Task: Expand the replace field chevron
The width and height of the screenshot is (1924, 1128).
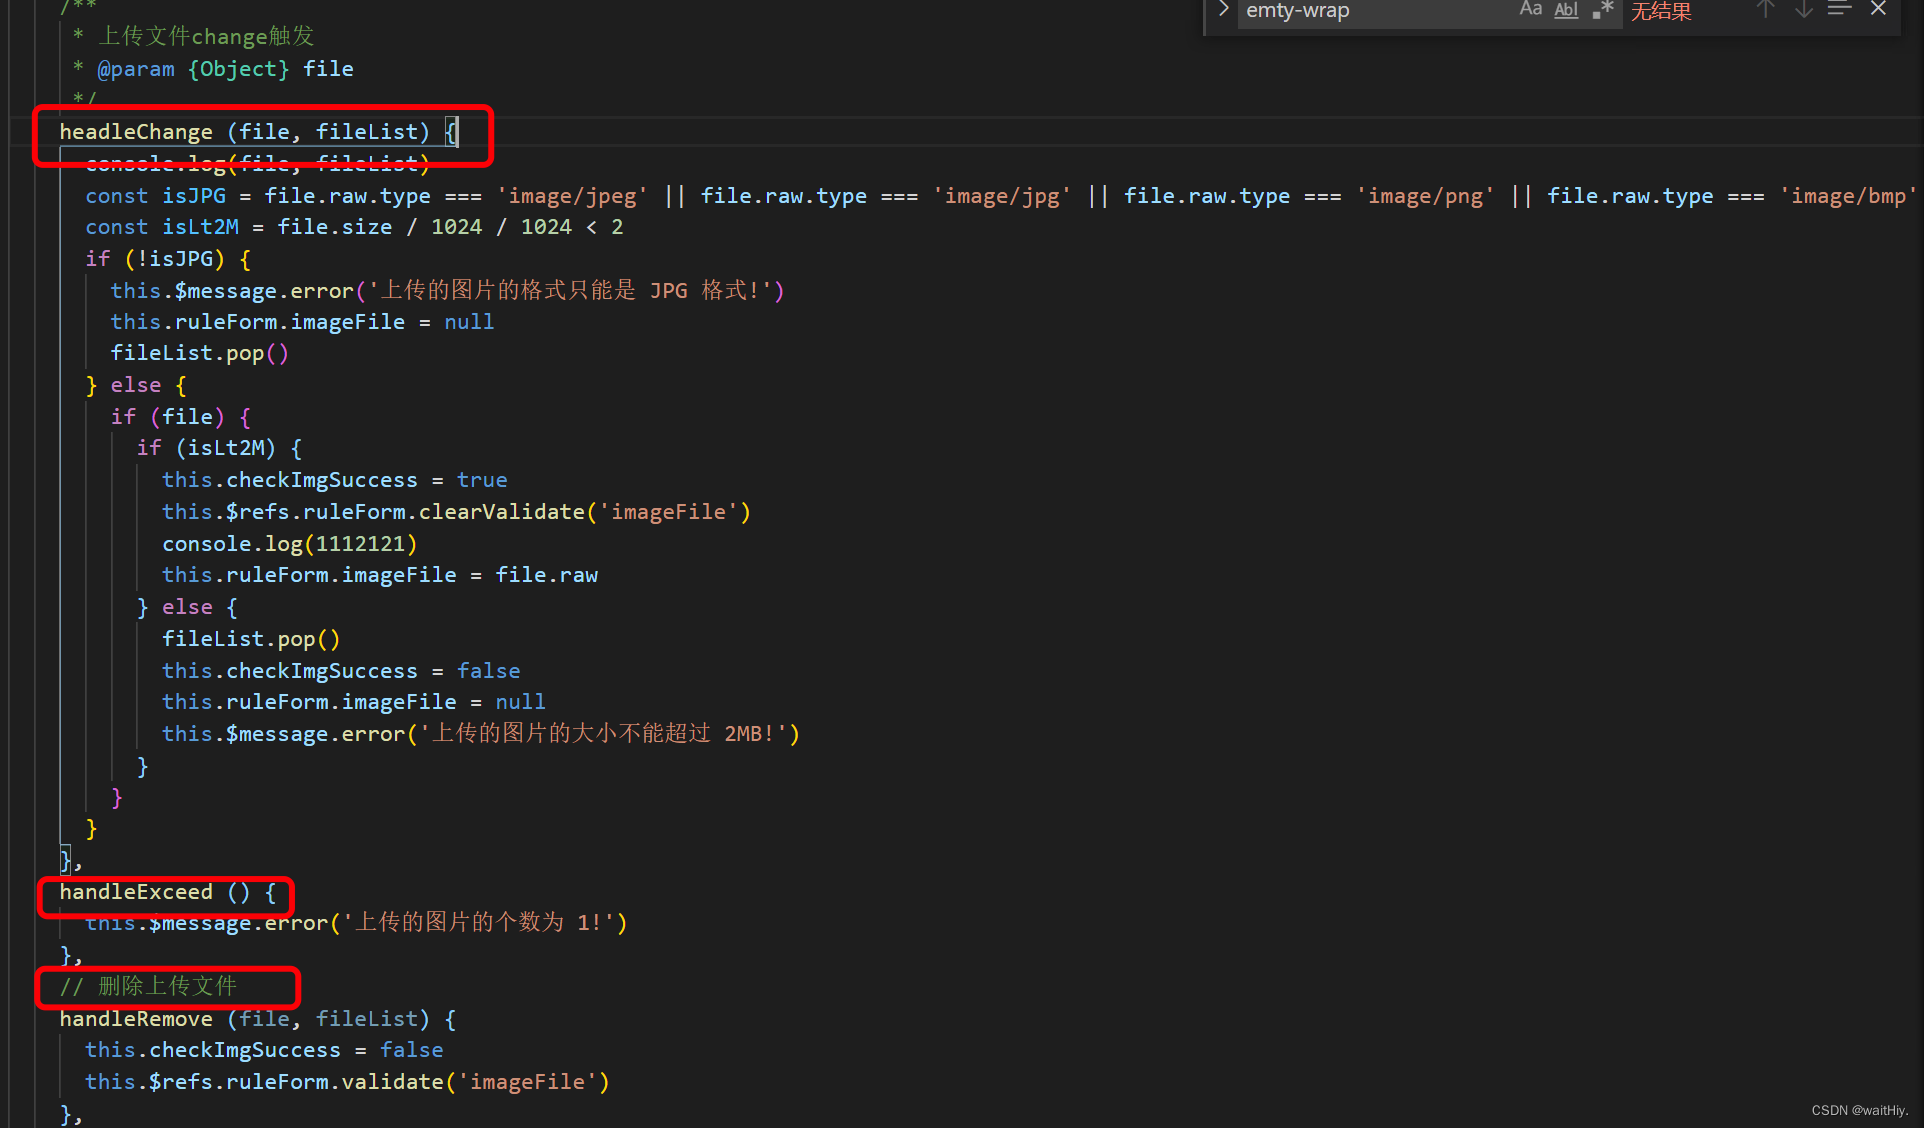Action: point(1223,10)
